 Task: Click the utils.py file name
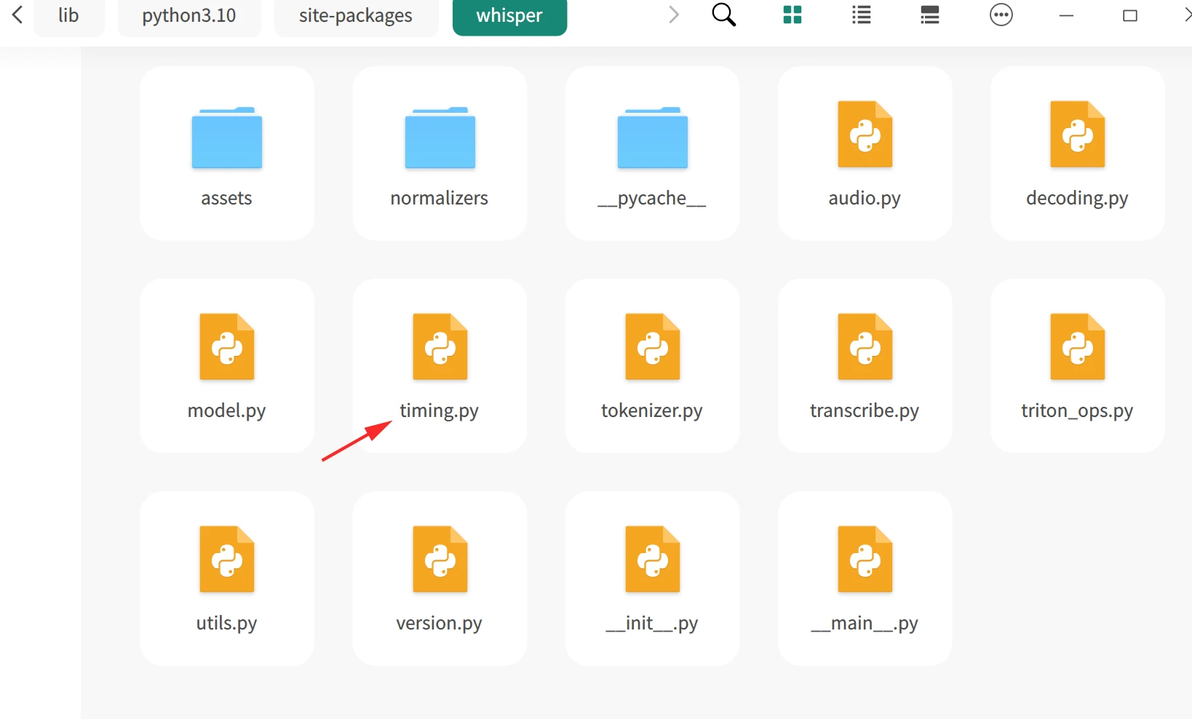227,623
